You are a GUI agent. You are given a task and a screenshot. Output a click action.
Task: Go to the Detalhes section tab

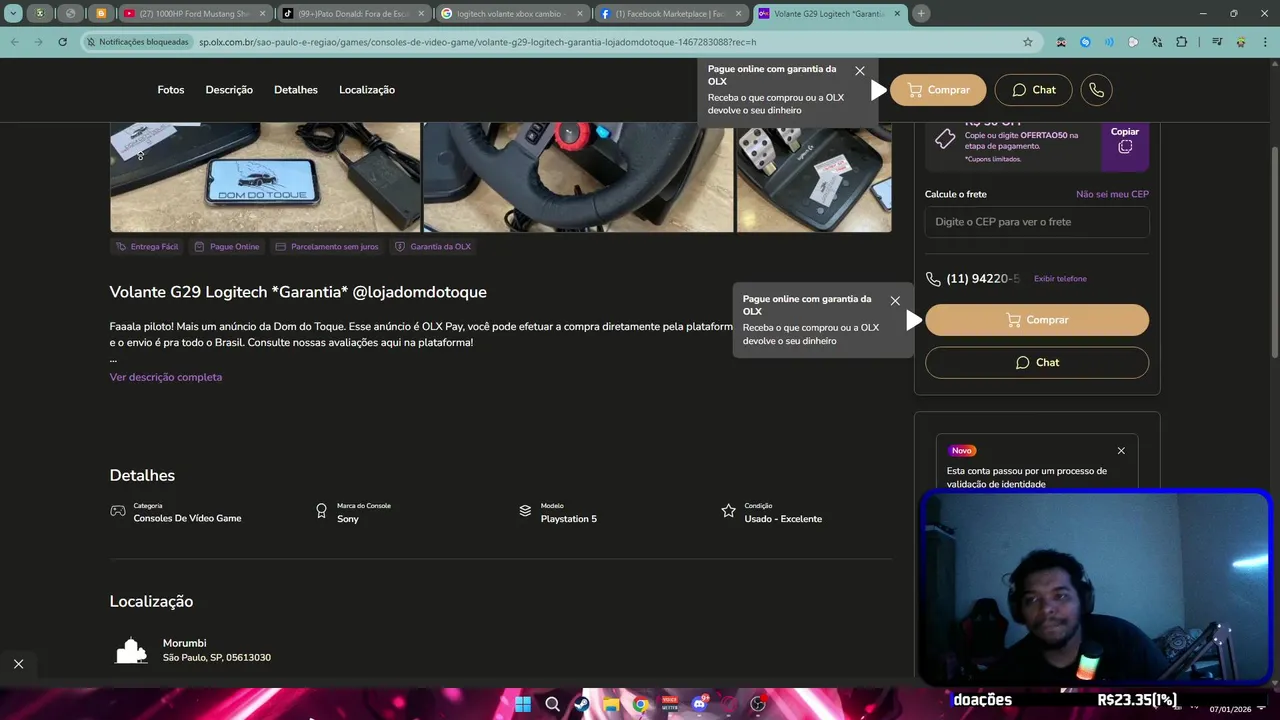[x=296, y=90]
